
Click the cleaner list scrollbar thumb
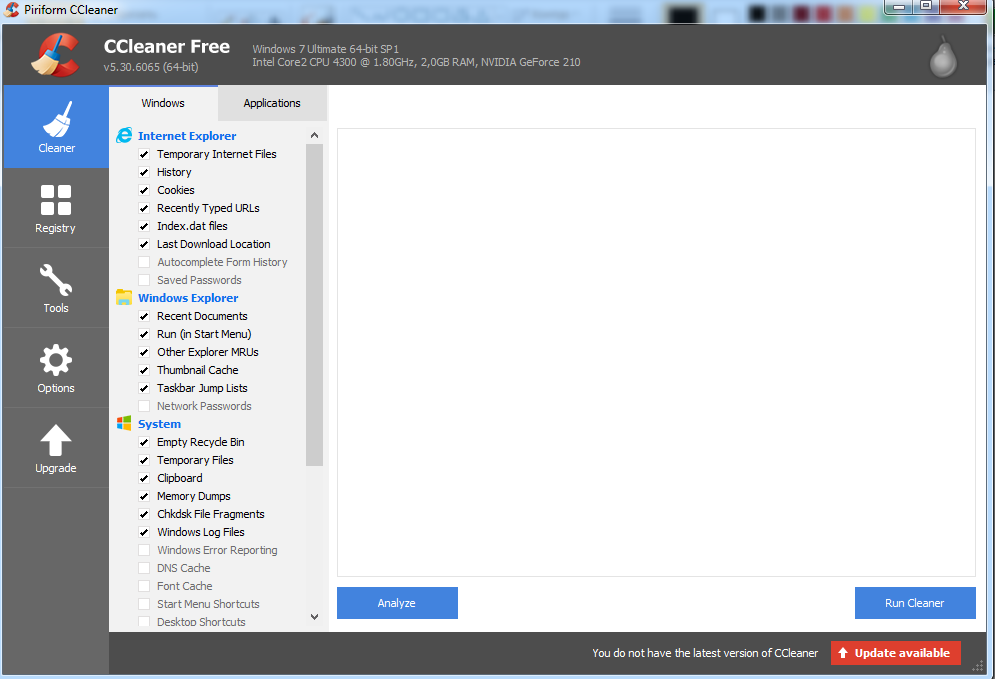(314, 305)
